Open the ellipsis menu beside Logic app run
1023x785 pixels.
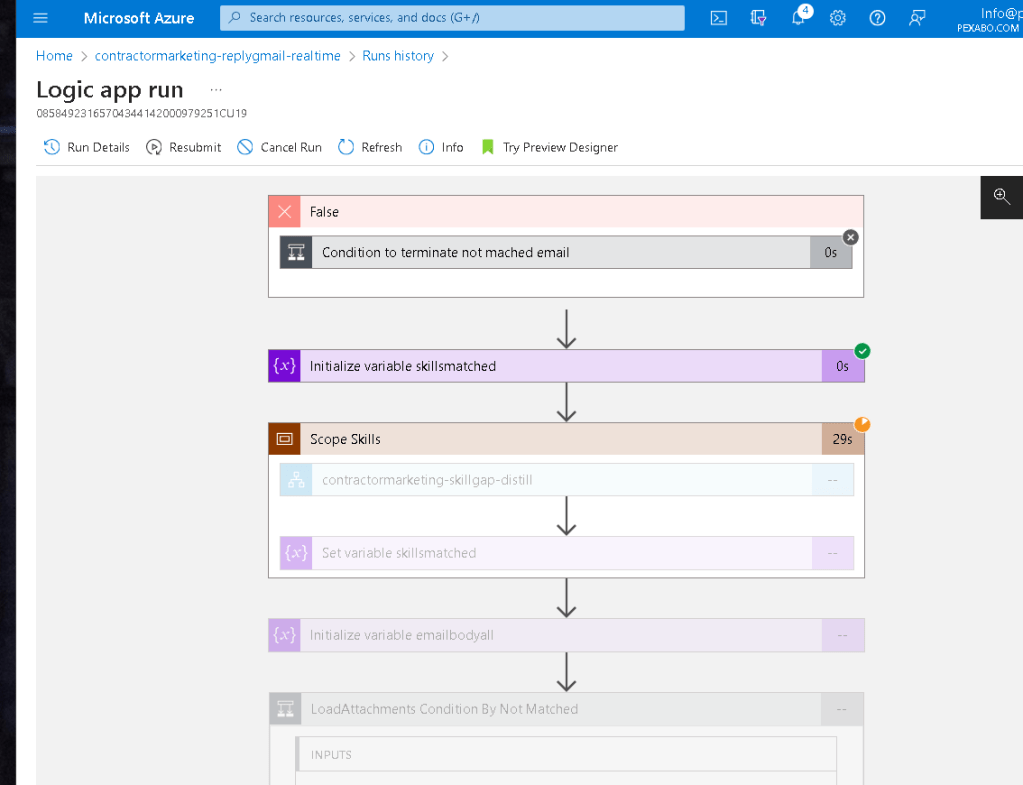click(216, 89)
